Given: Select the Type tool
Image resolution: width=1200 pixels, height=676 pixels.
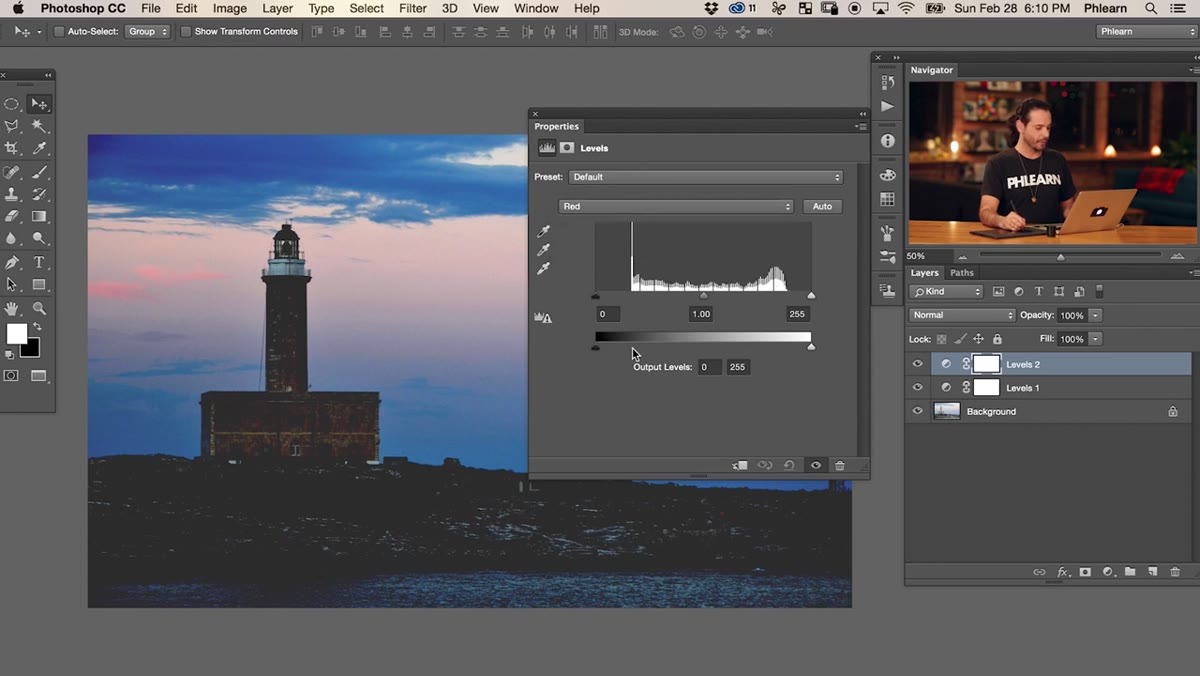Looking at the screenshot, I should 39,263.
